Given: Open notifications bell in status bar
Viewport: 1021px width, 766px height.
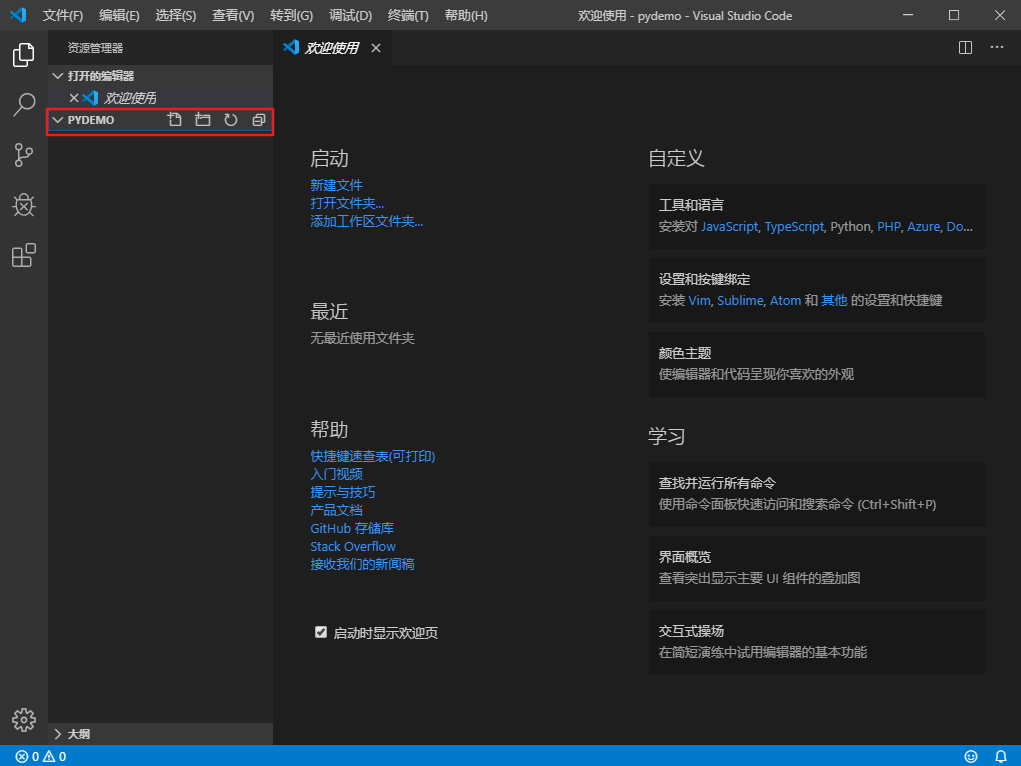Looking at the screenshot, I should pos(1001,756).
